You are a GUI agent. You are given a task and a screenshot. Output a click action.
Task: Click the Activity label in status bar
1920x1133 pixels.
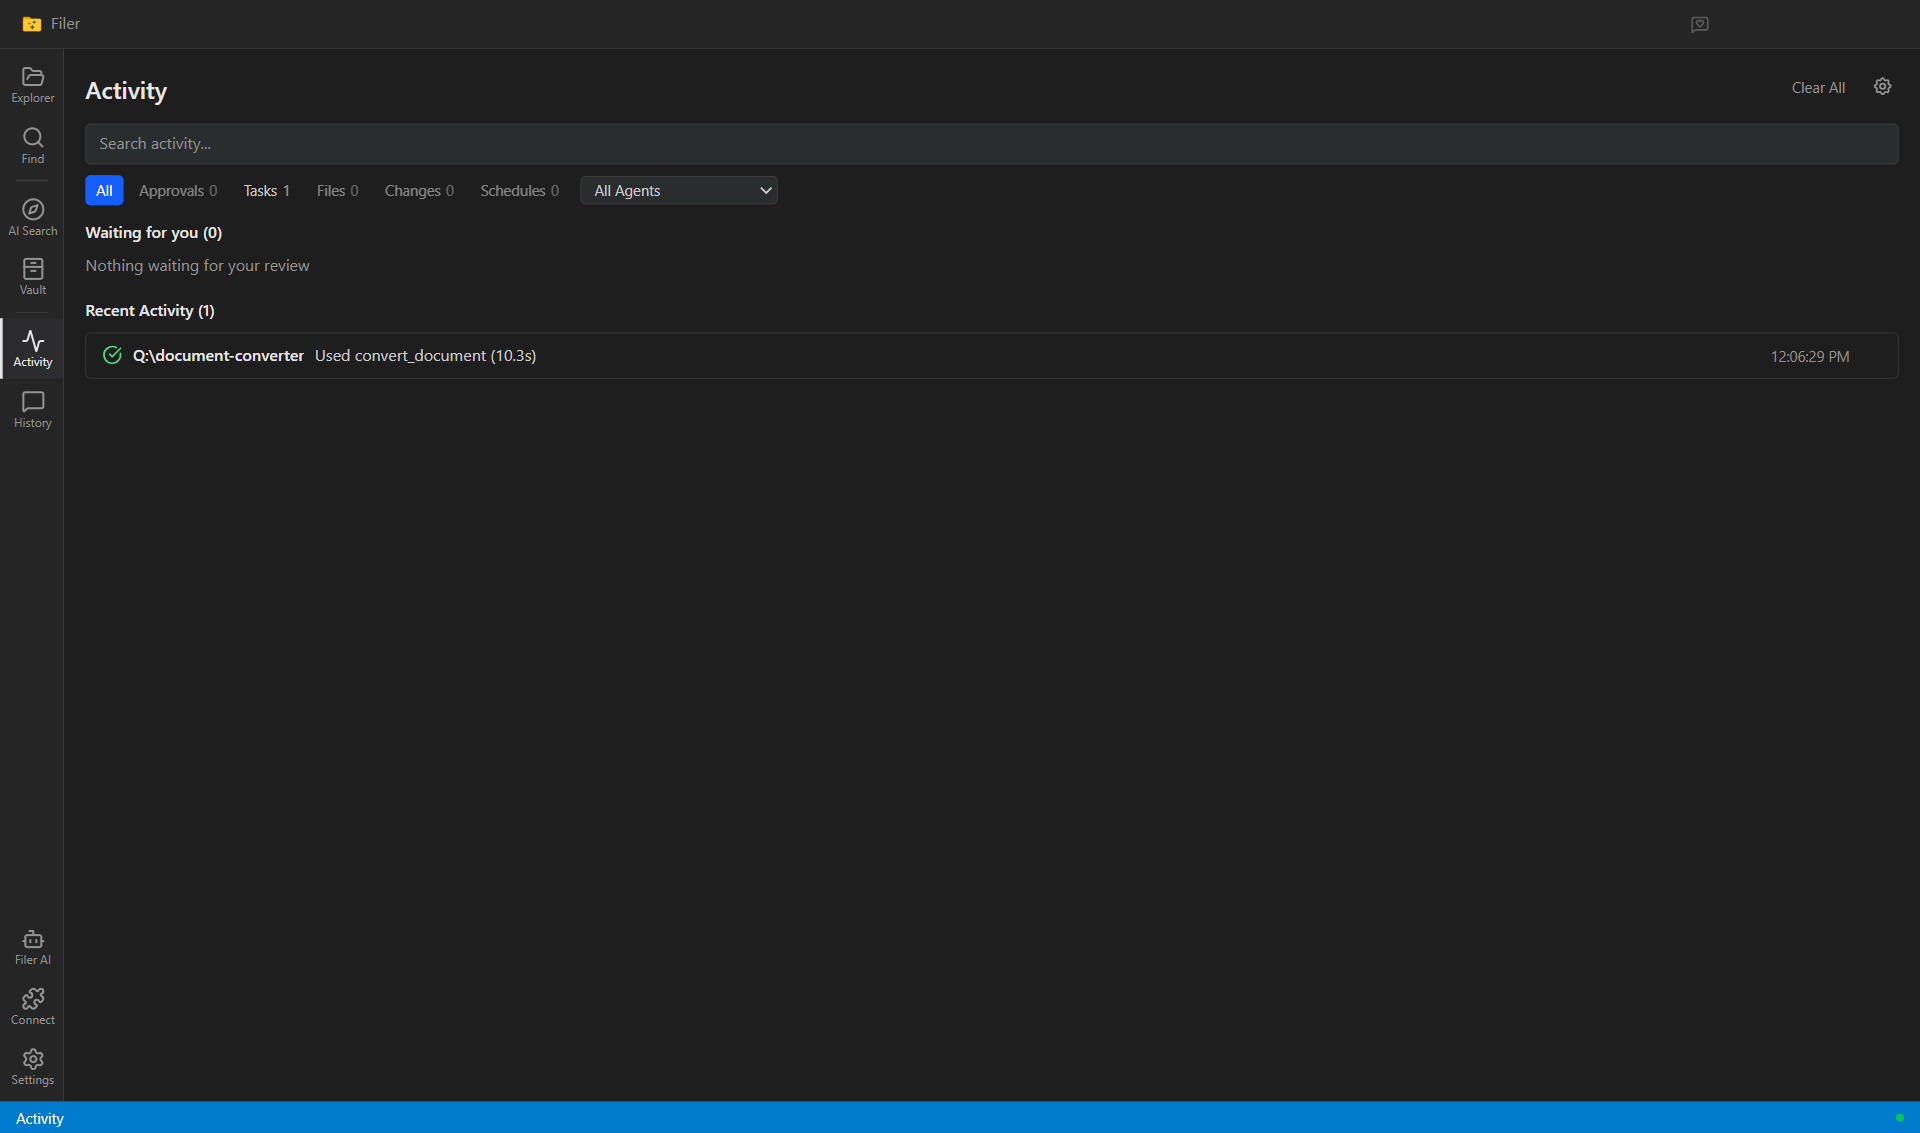pos(40,1119)
